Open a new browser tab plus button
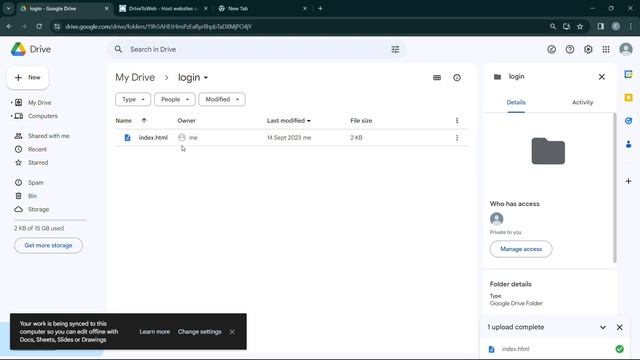This screenshot has width=640, height=360. point(320,8)
